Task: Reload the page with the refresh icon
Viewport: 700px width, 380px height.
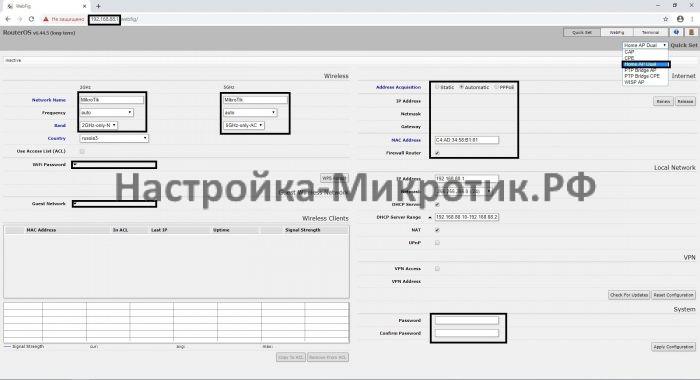Action: tap(31, 19)
